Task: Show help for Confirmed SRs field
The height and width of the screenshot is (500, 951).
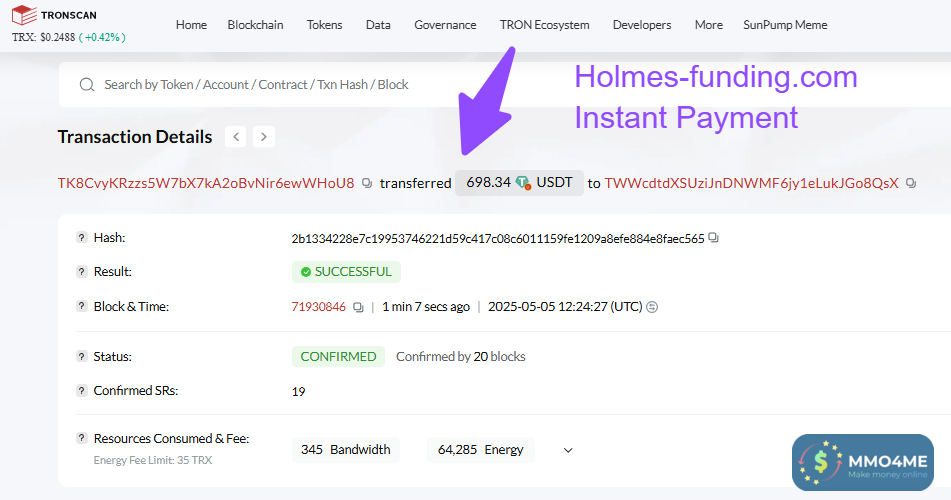Action: (81, 390)
